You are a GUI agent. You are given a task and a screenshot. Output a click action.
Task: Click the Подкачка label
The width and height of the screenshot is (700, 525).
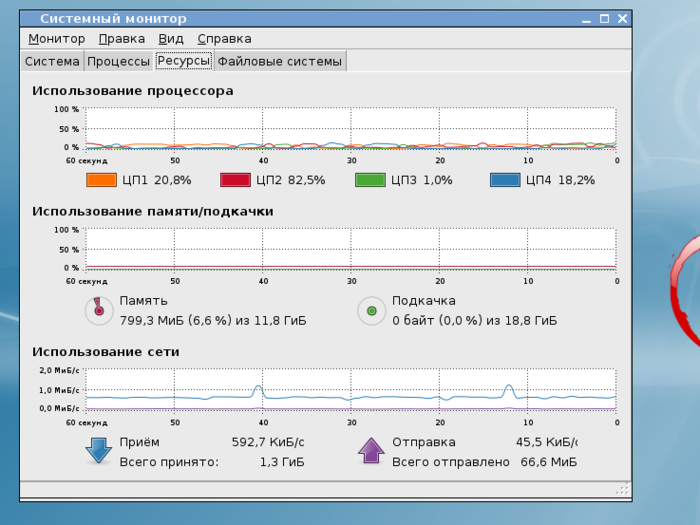pos(424,301)
